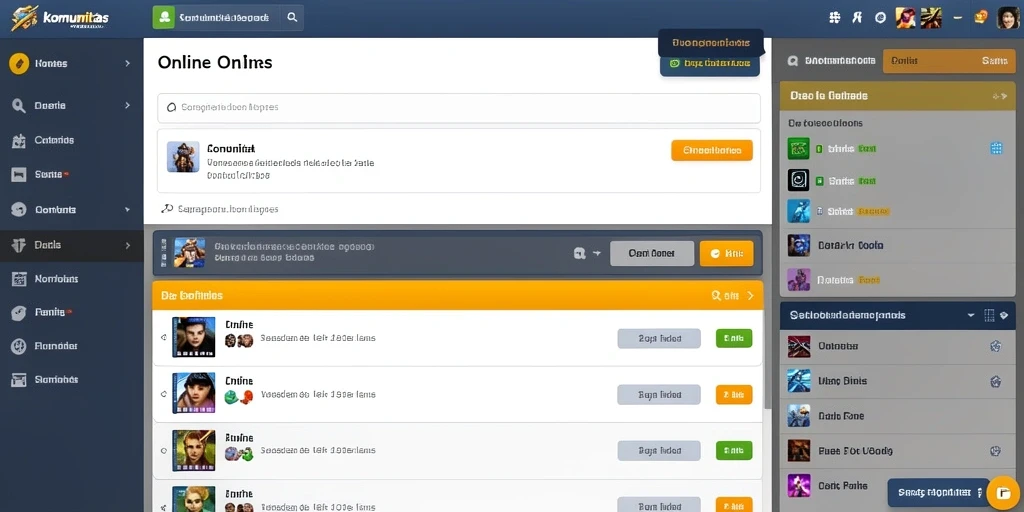The width and height of the screenshot is (1024, 512).
Task: Click the top header search input field
Action: 227,18
